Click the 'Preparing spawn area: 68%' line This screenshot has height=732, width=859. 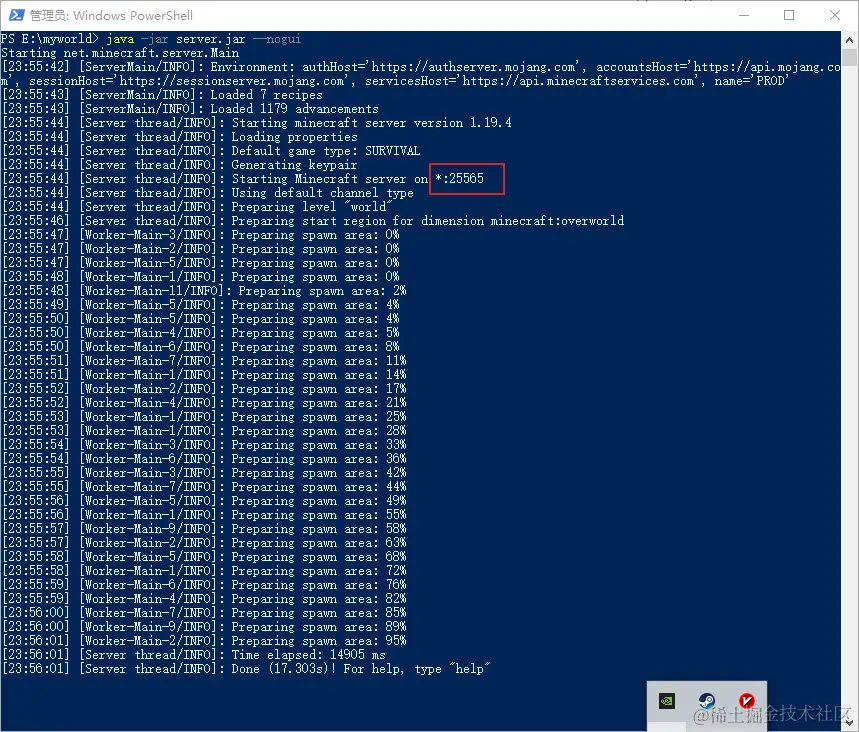click(x=204, y=557)
